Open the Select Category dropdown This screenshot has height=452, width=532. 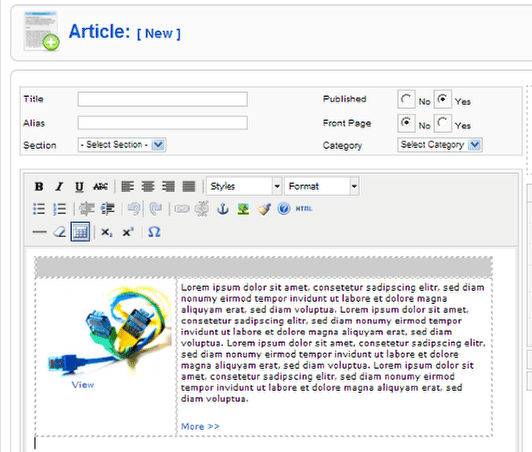click(x=440, y=145)
